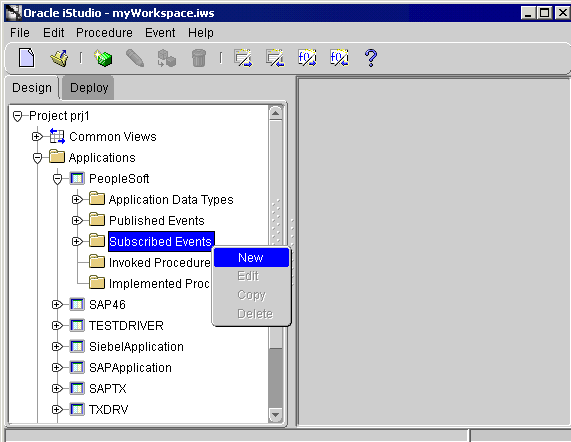
Task: Choose Edit in the context menu
Action: [251, 276]
